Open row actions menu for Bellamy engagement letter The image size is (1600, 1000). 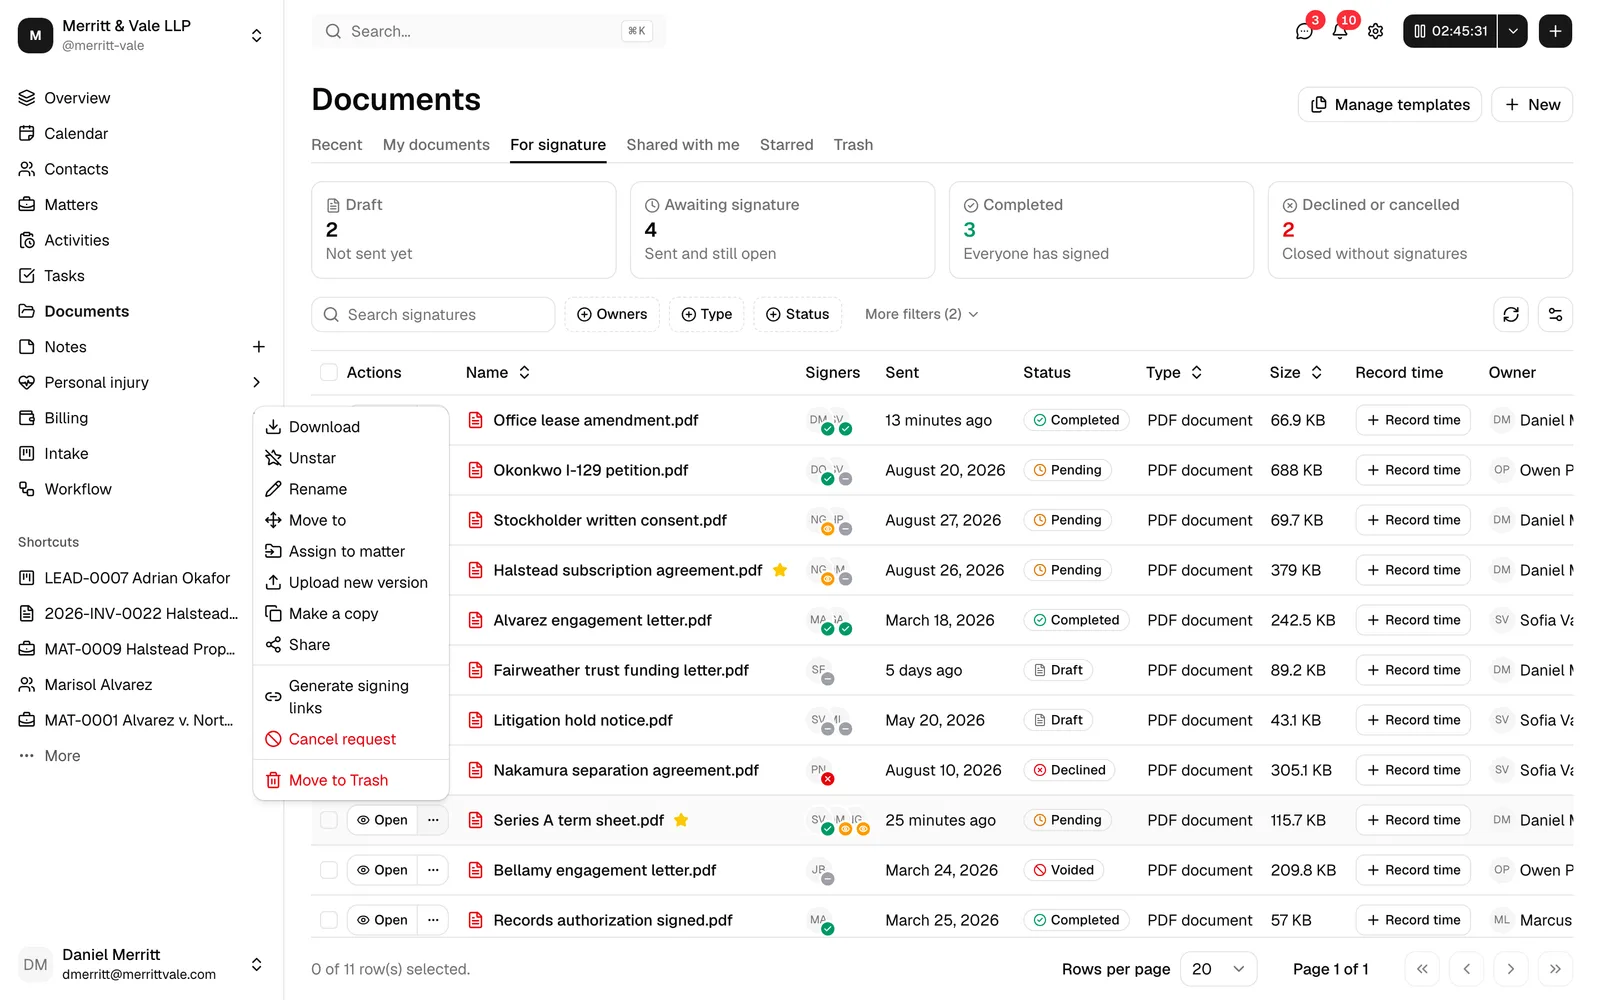point(433,870)
